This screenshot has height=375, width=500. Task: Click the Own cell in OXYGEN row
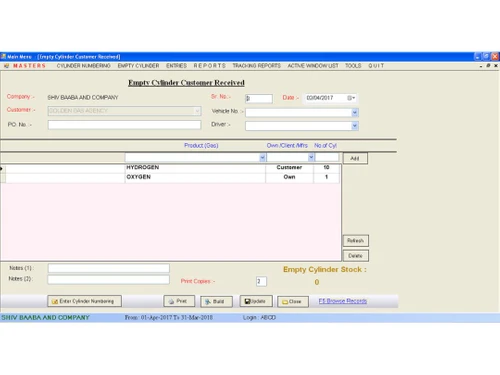(289, 177)
